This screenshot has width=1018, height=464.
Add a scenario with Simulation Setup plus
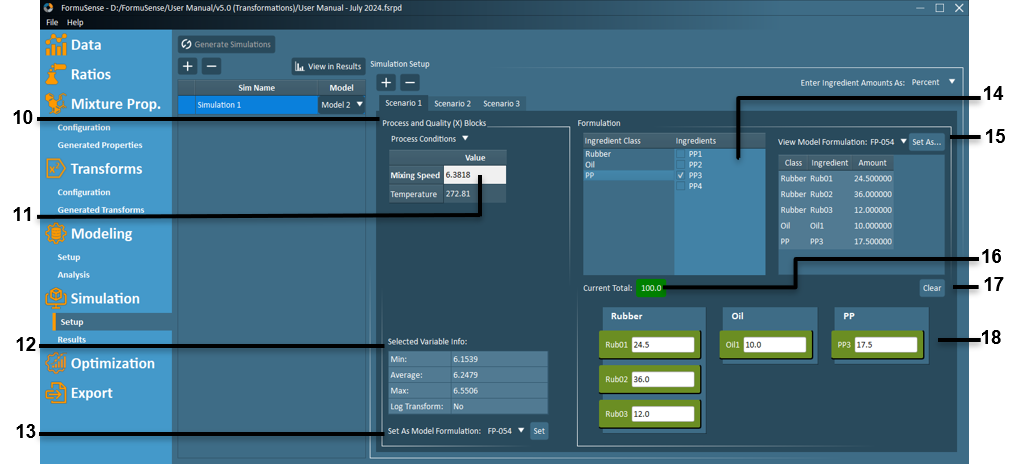(x=386, y=82)
